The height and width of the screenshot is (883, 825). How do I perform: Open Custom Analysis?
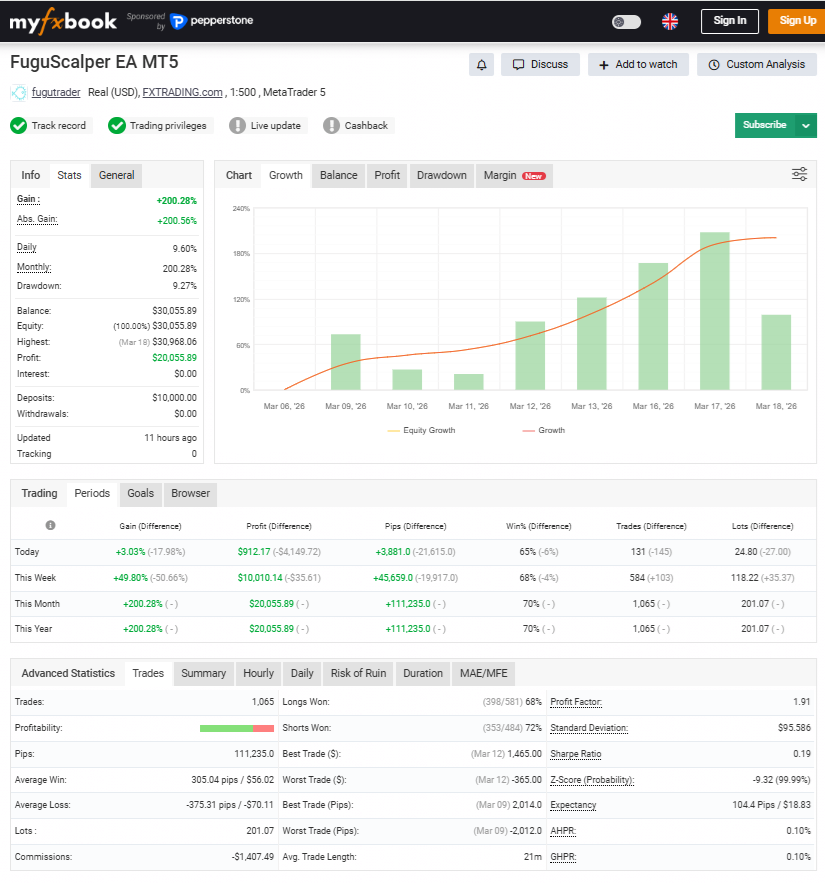(x=756, y=65)
